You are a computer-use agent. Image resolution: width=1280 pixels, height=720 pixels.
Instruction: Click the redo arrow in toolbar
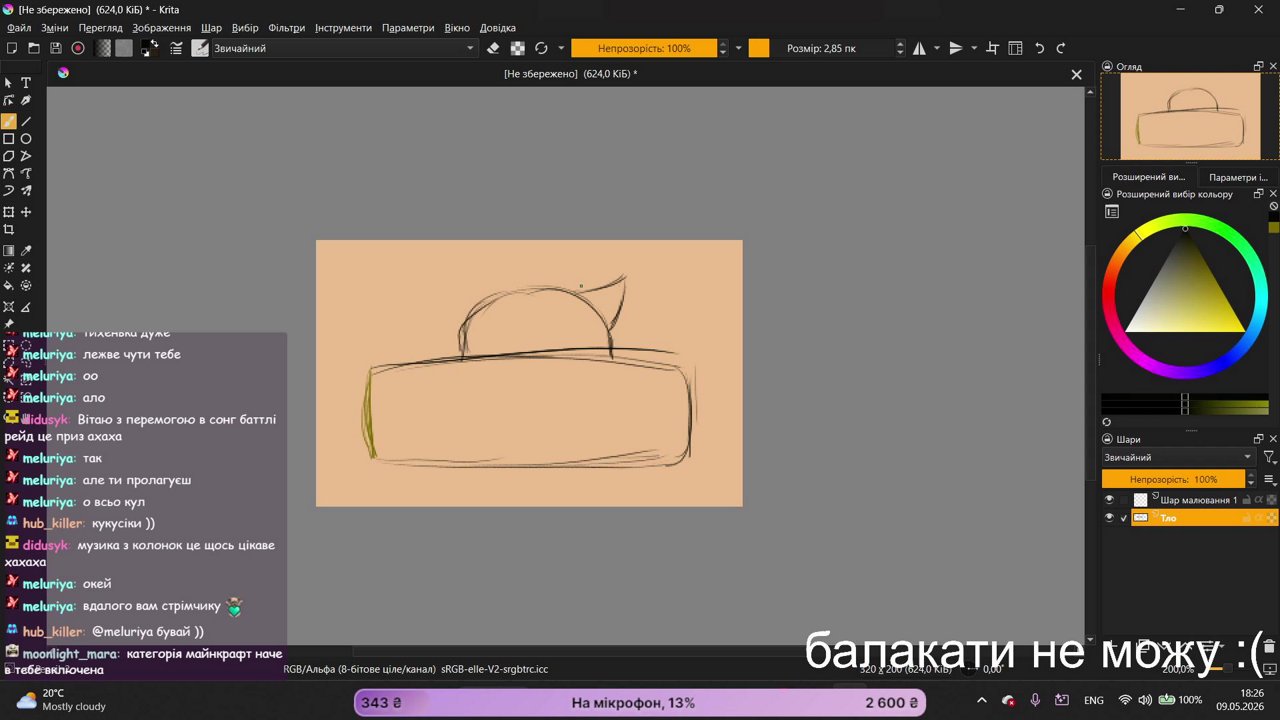(x=1061, y=48)
